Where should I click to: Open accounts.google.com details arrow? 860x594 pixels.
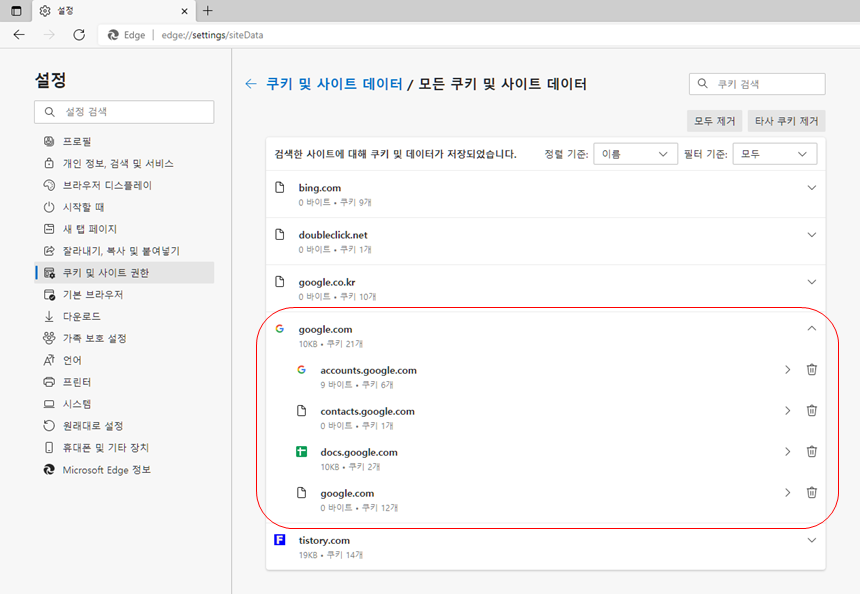coord(788,370)
